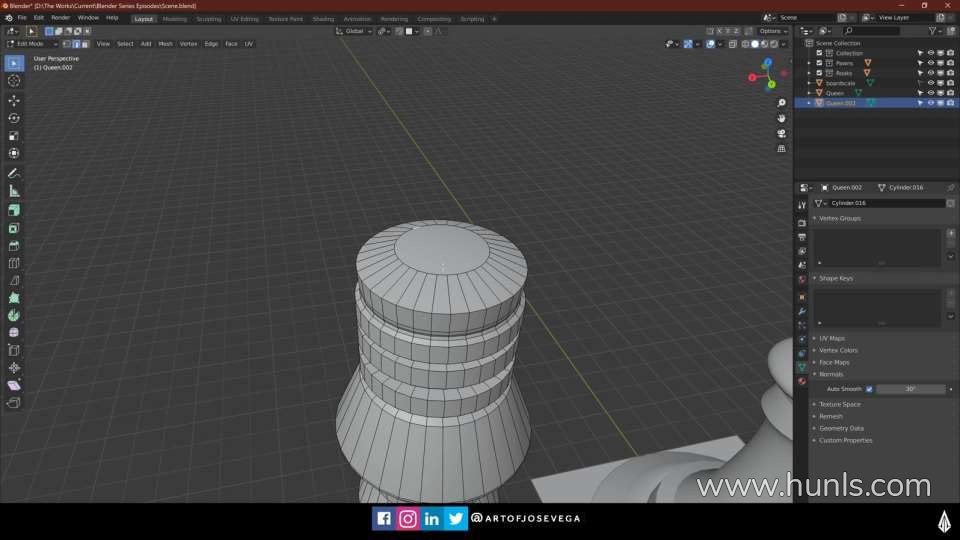Expand the Vertex Groups panel
960x540 pixels.
839,219
